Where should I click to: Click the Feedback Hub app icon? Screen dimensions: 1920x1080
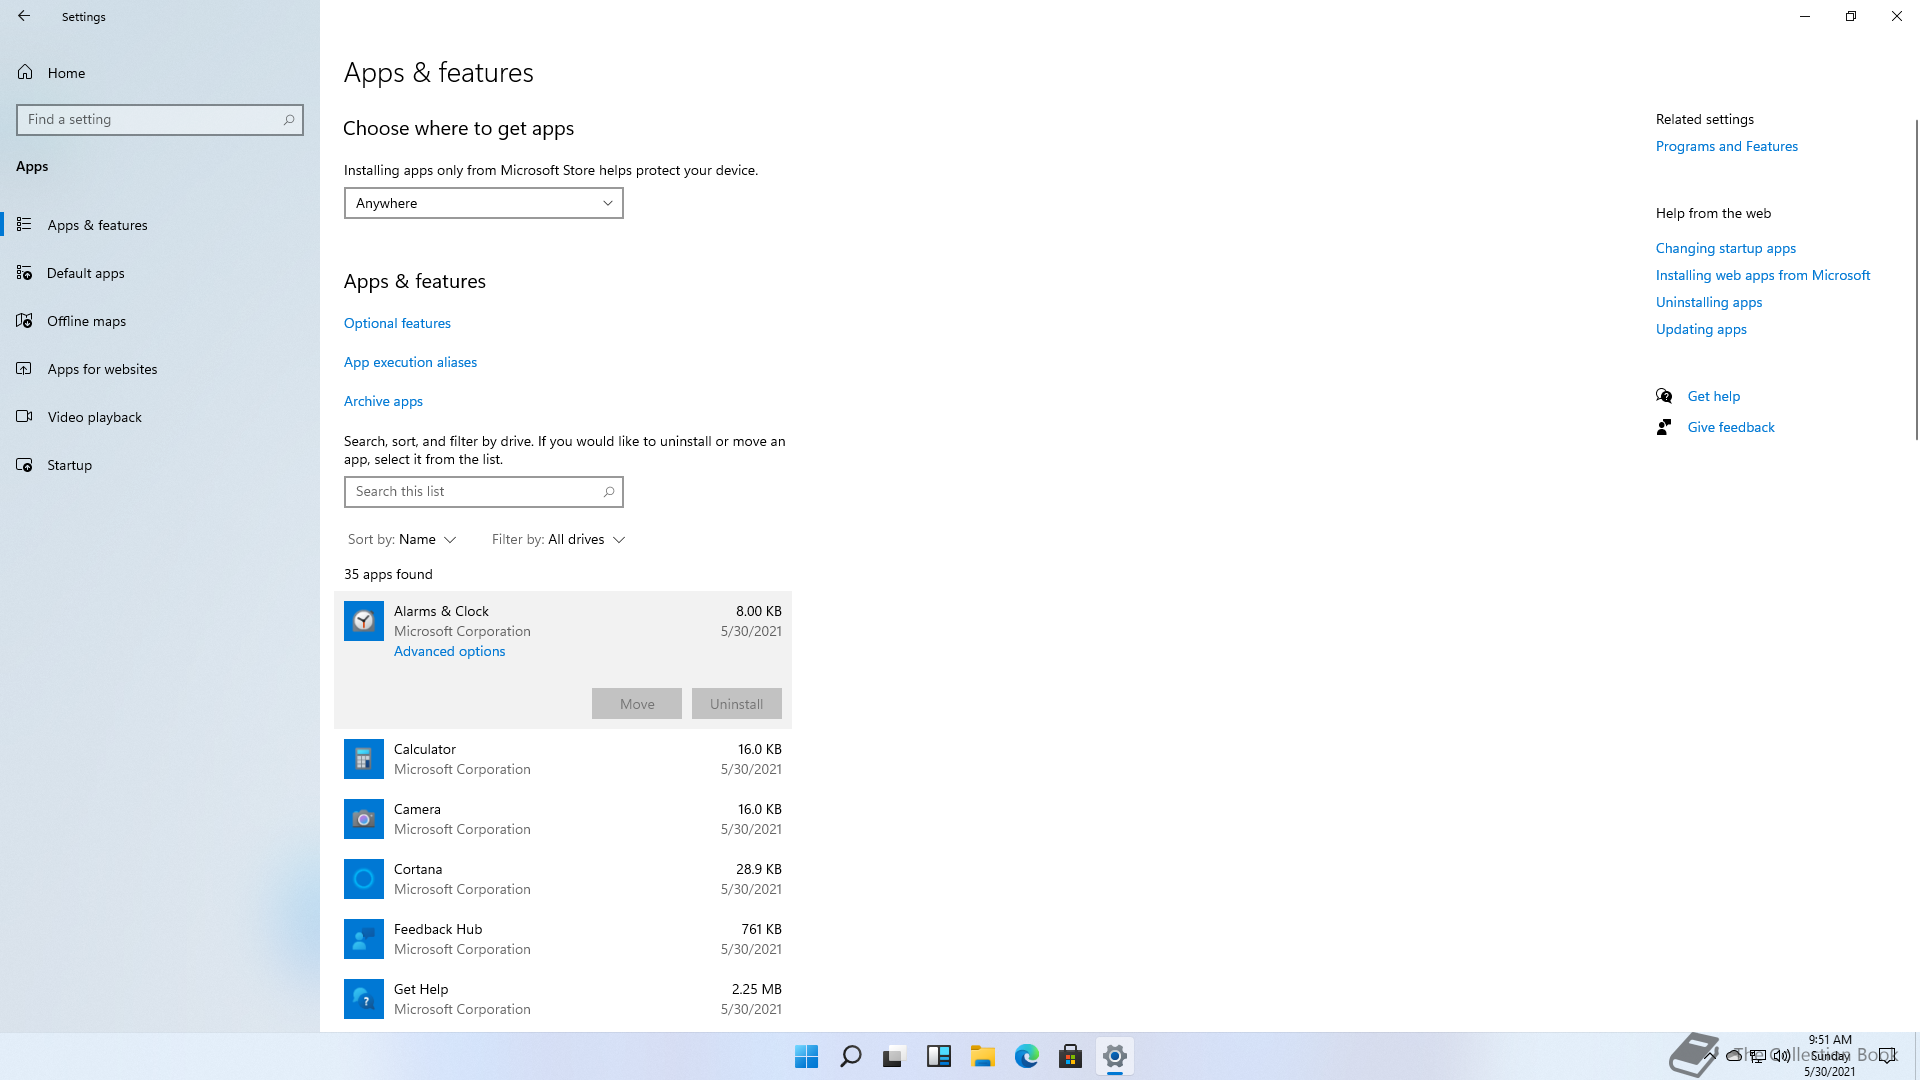(x=364, y=939)
